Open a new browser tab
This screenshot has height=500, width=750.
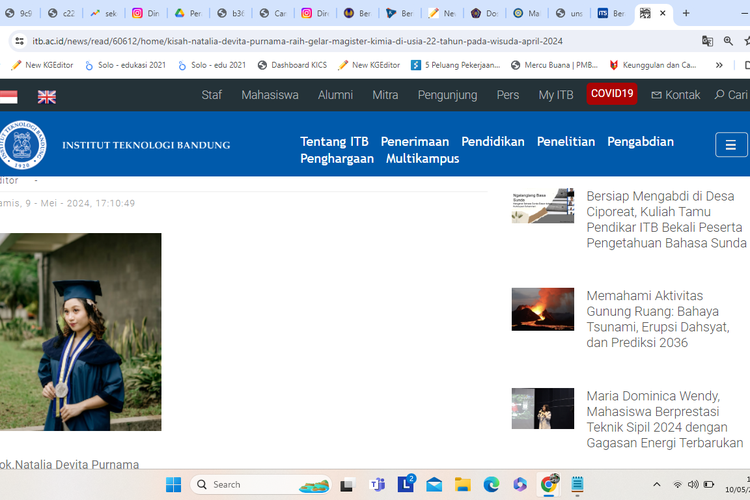tap(686, 13)
